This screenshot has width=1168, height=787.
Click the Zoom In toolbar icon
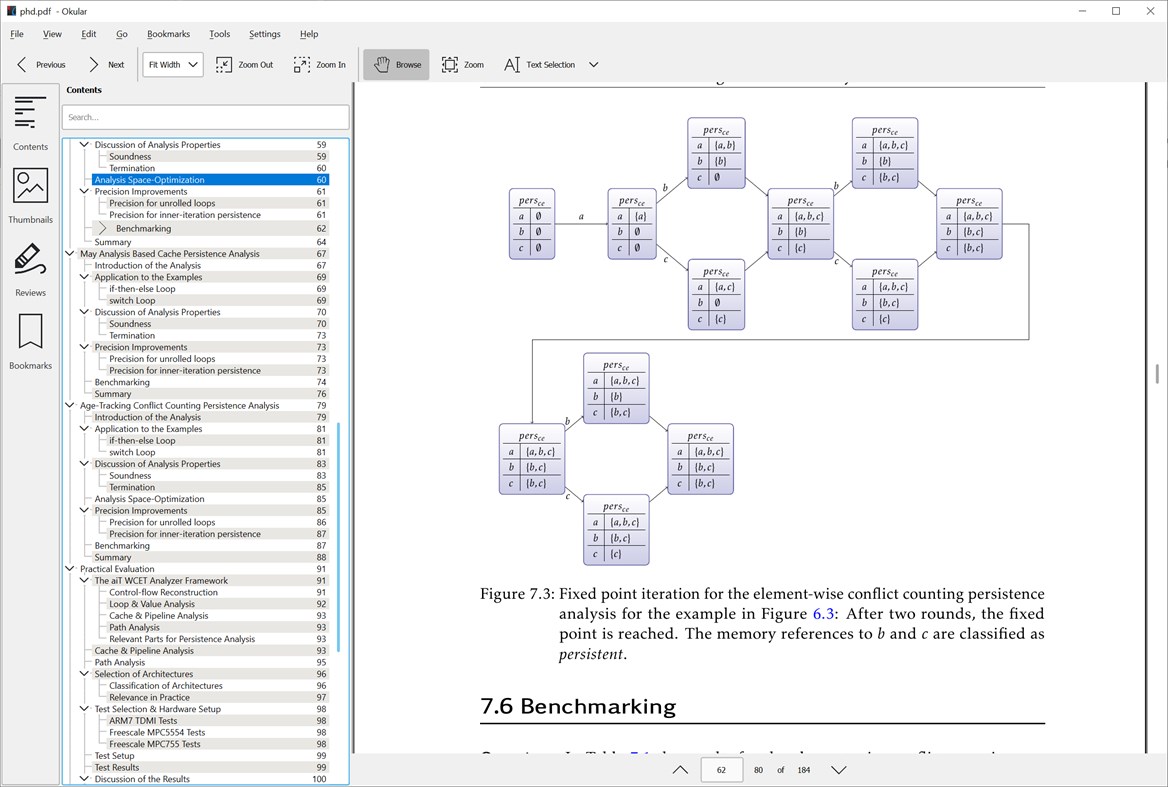[x=320, y=64]
